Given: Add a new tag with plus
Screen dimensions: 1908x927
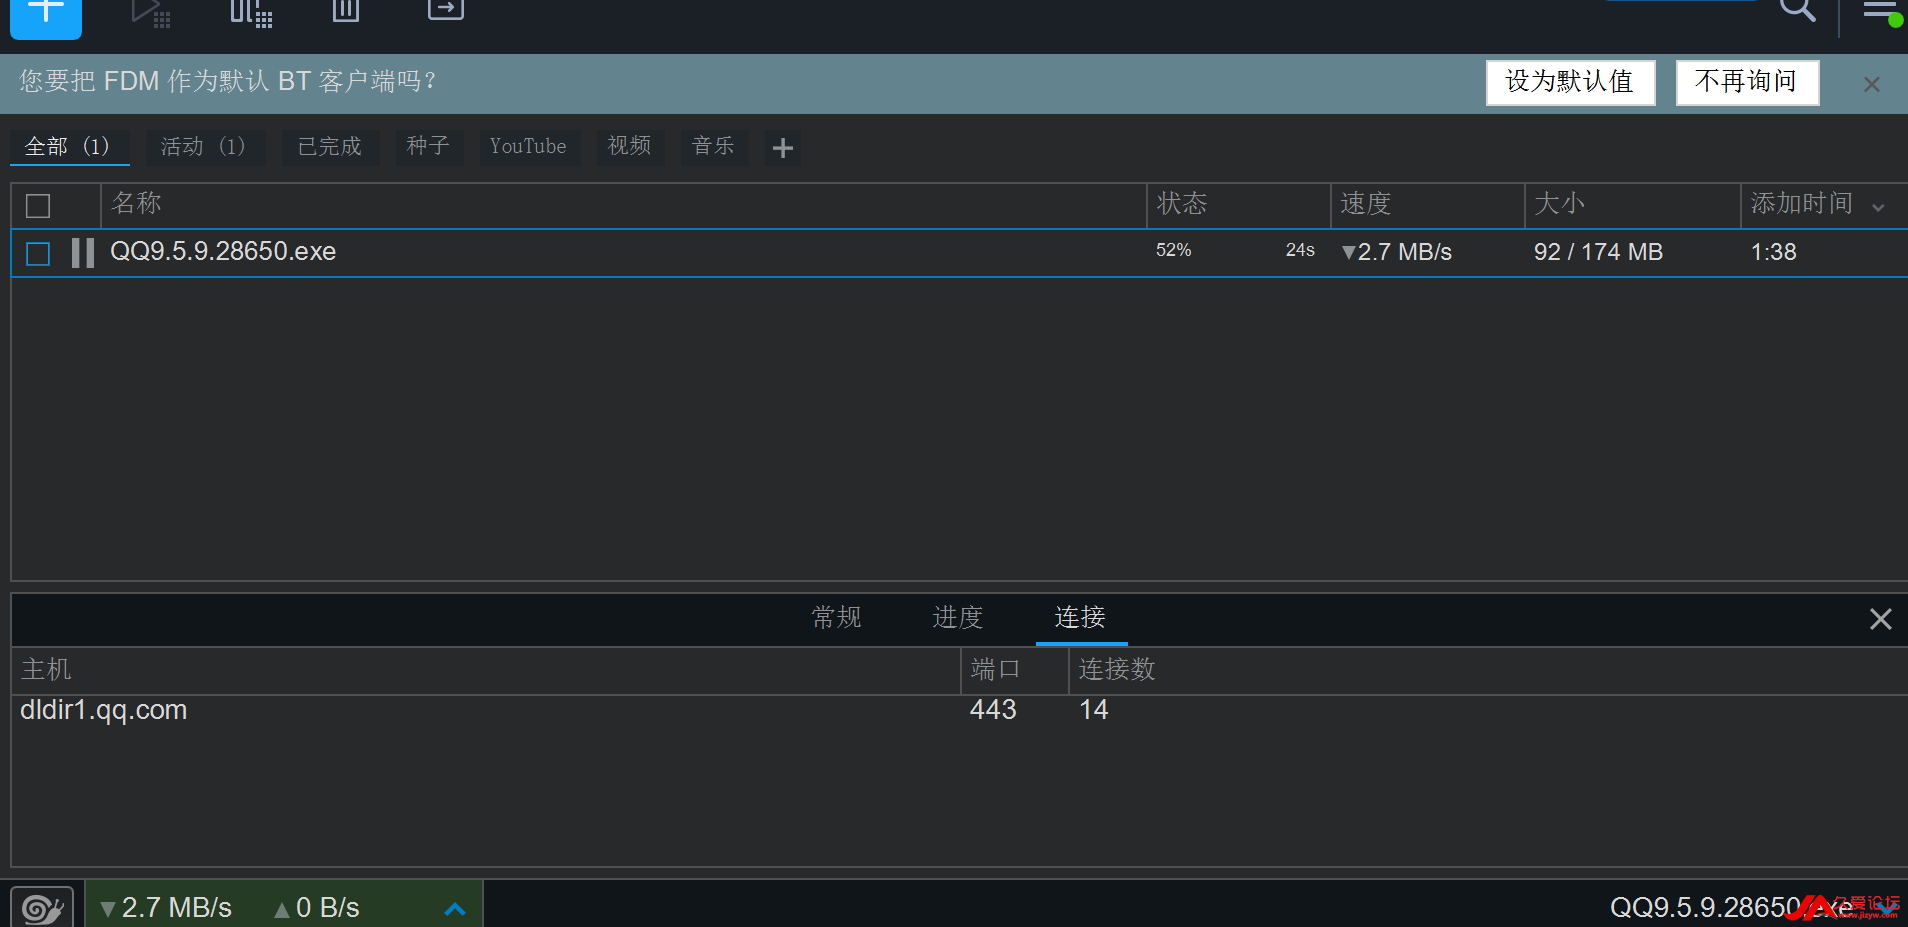Looking at the screenshot, I should (x=783, y=148).
